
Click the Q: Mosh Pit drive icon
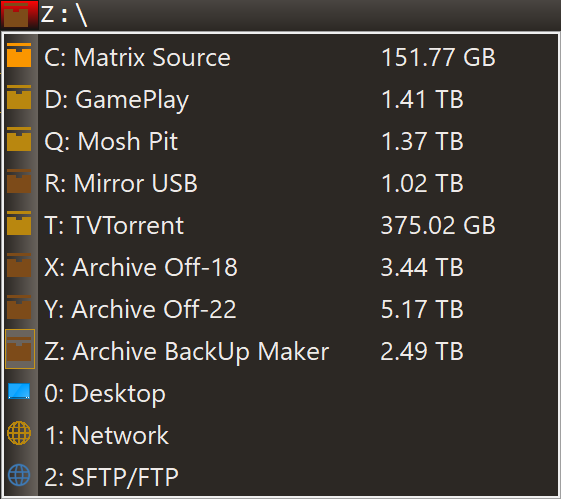point(19,139)
